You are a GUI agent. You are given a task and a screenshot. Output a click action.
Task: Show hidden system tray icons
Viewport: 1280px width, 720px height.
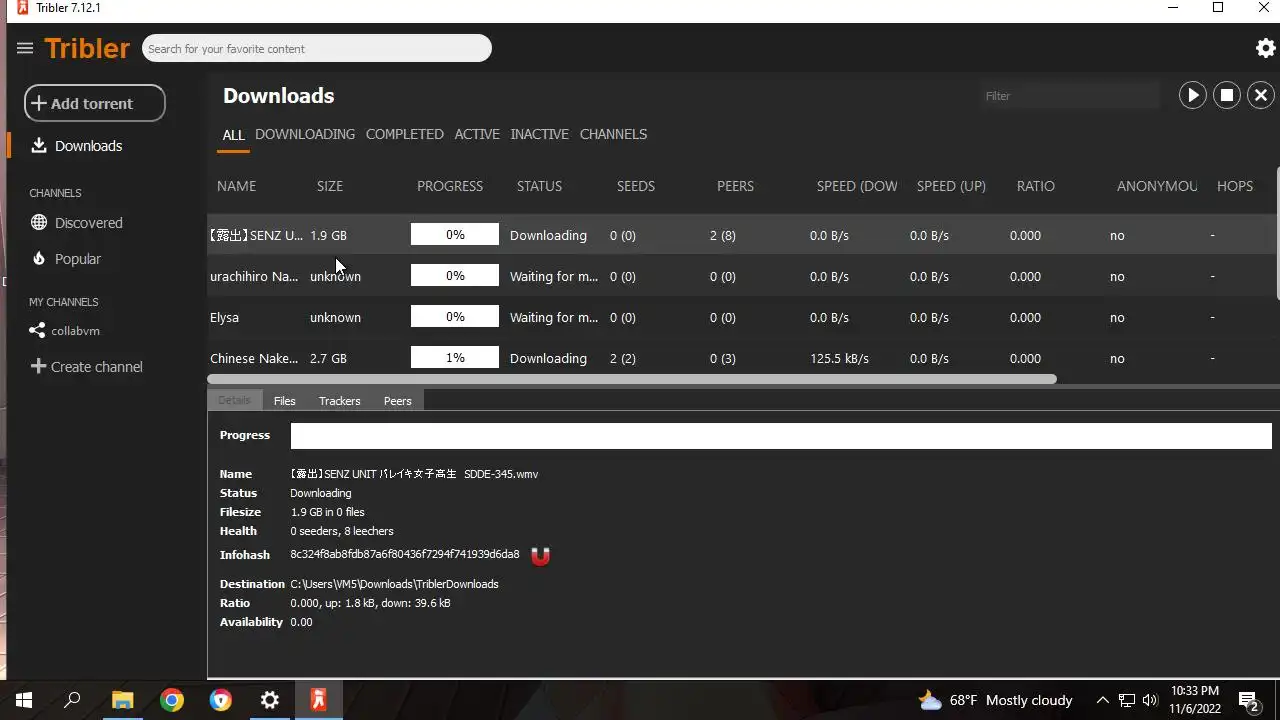pos(1102,700)
